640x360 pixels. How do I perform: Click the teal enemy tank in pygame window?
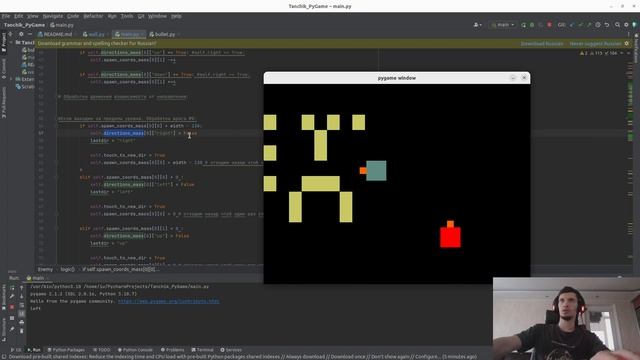tap(376, 171)
